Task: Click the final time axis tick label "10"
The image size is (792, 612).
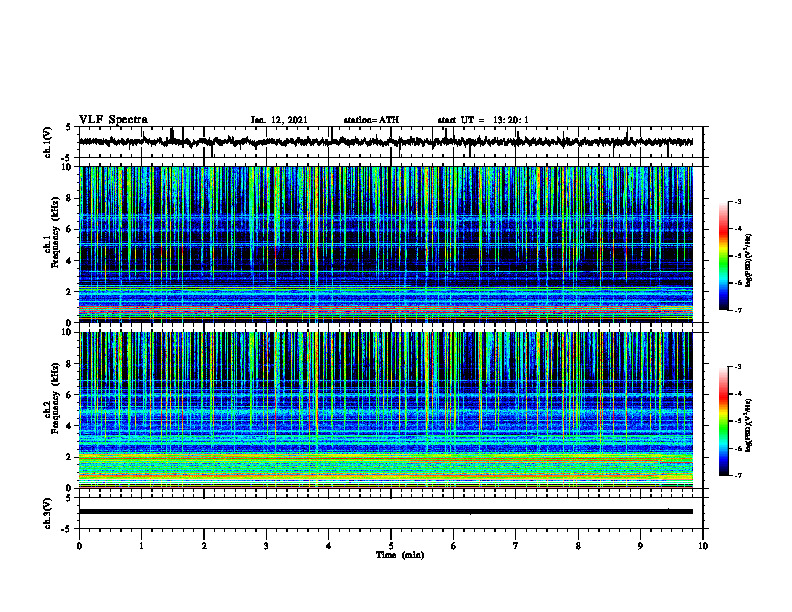Action: (x=703, y=546)
